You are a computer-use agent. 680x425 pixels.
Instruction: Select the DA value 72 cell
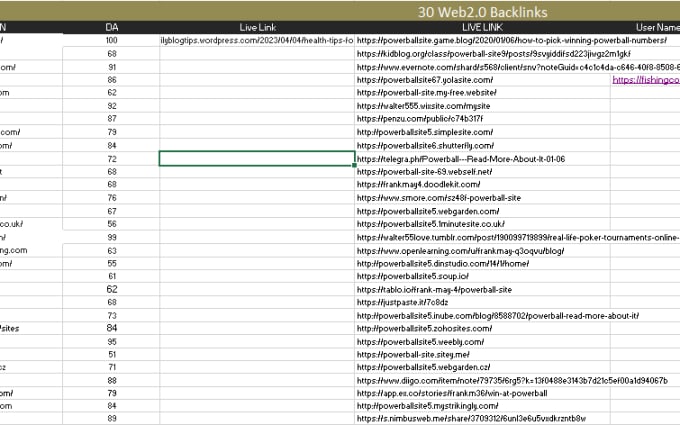pos(112,159)
